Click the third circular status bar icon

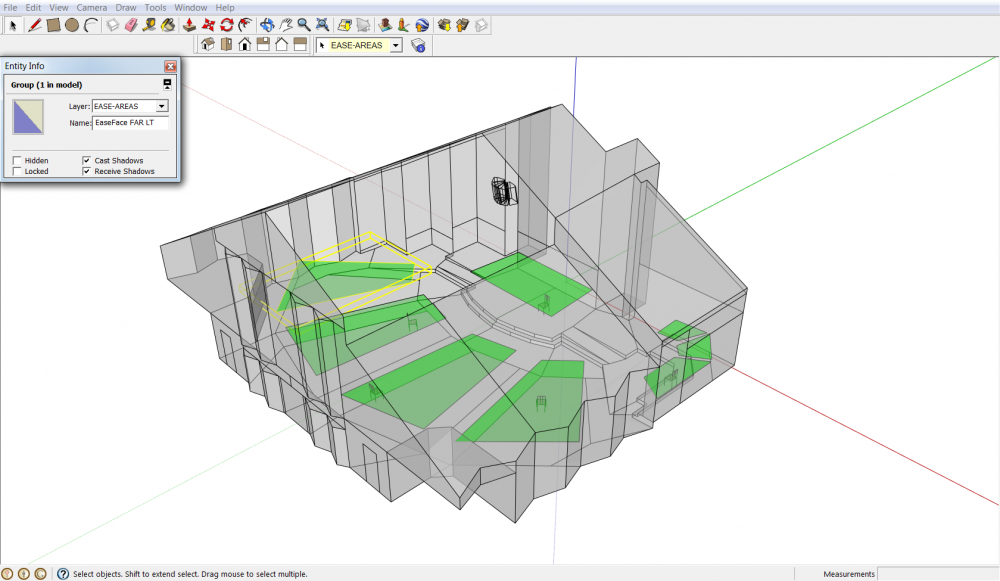[x=40, y=574]
